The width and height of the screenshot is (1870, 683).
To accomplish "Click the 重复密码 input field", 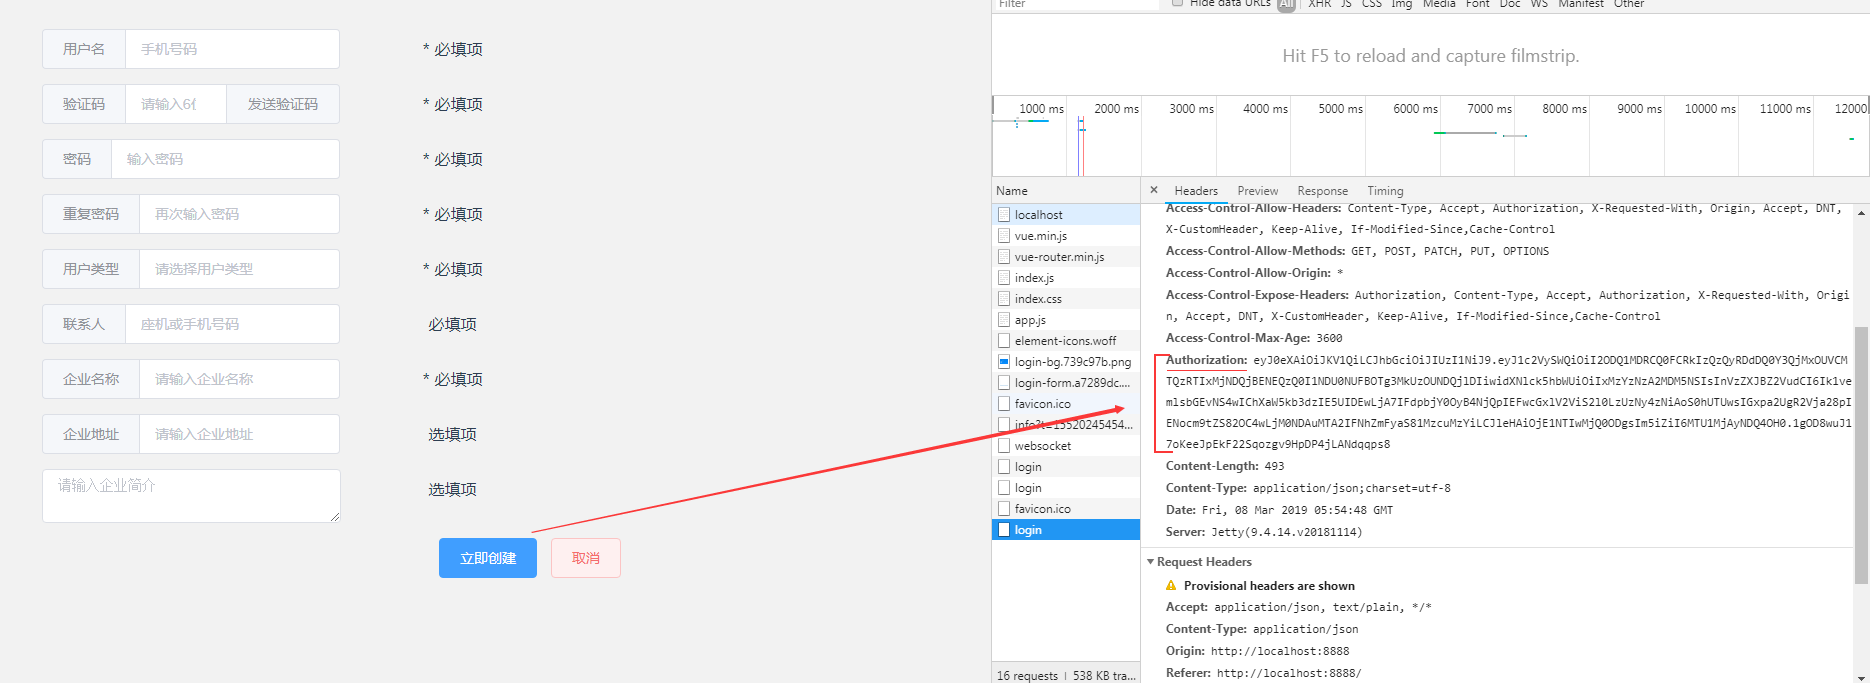I will (240, 214).
